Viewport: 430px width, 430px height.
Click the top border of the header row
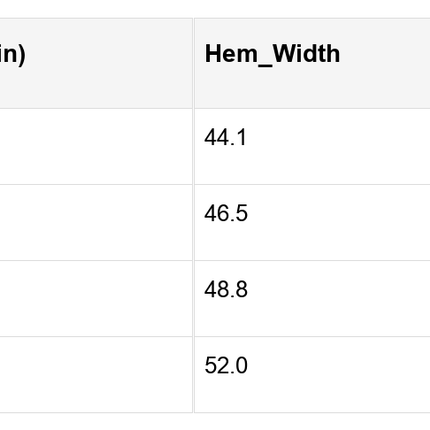click(x=215, y=18)
